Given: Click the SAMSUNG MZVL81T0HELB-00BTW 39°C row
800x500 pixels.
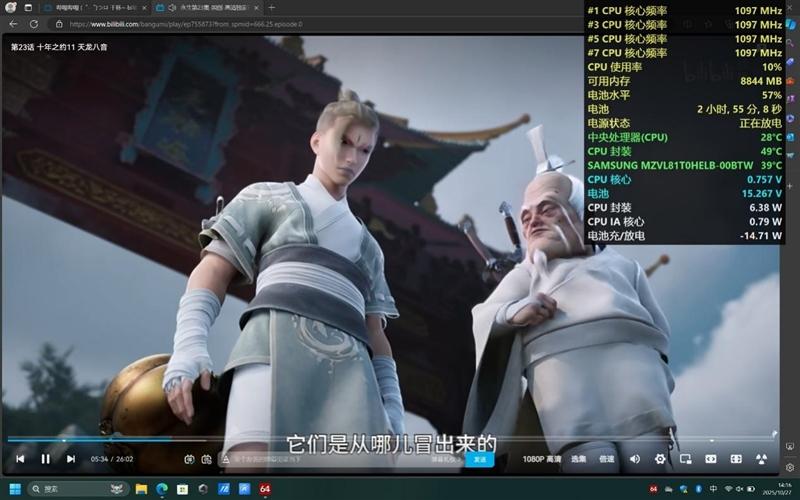Looking at the screenshot, I should coord(684,165).
